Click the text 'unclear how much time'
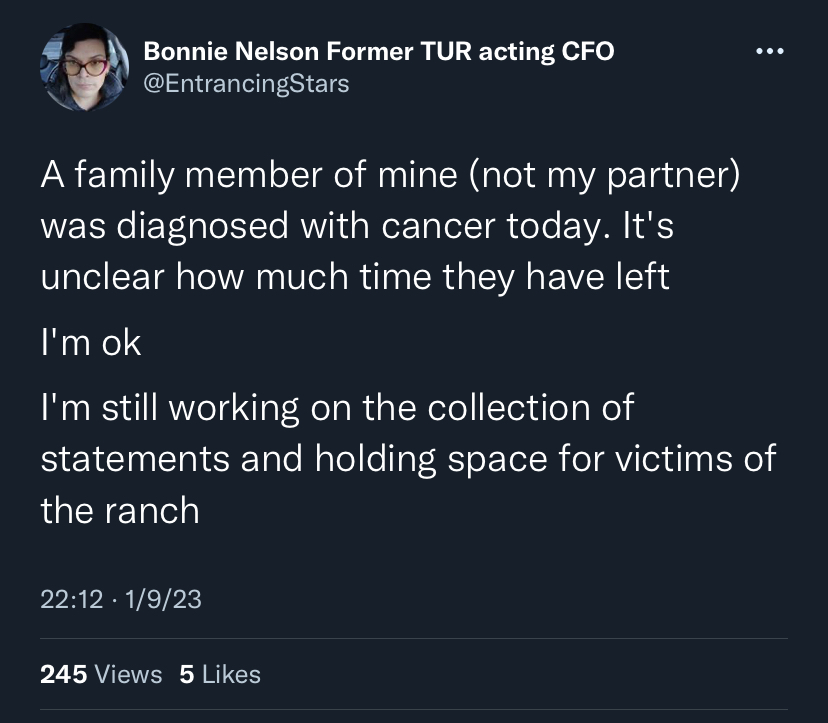The height and width of the screenshot is (723, 828). [x=236, y=276]
